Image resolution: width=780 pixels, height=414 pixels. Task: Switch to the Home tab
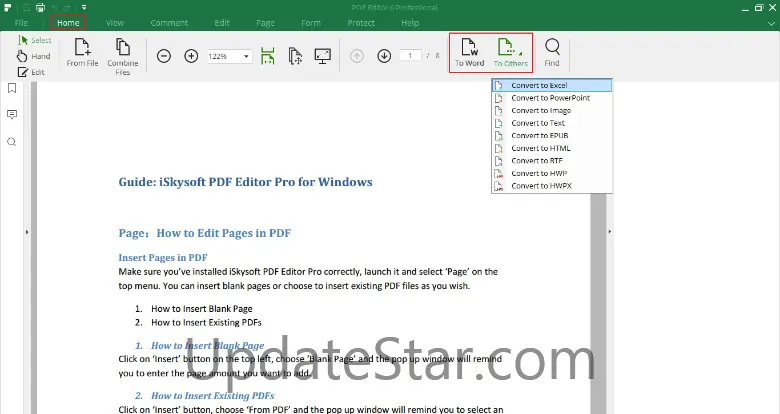tap(68, 23)
